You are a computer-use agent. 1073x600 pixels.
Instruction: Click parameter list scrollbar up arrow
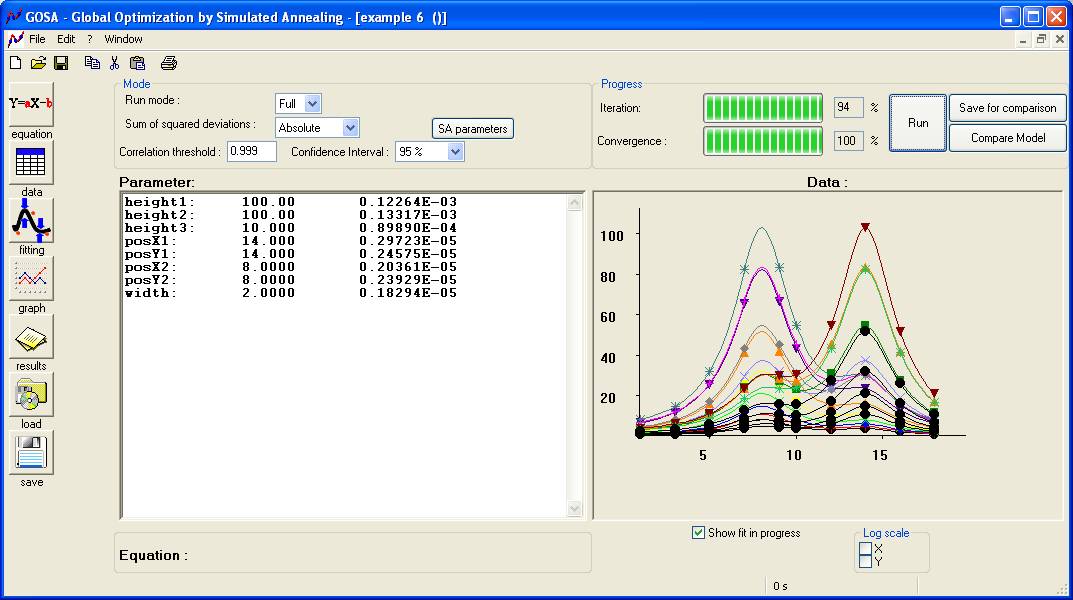[x=574, y=203]
